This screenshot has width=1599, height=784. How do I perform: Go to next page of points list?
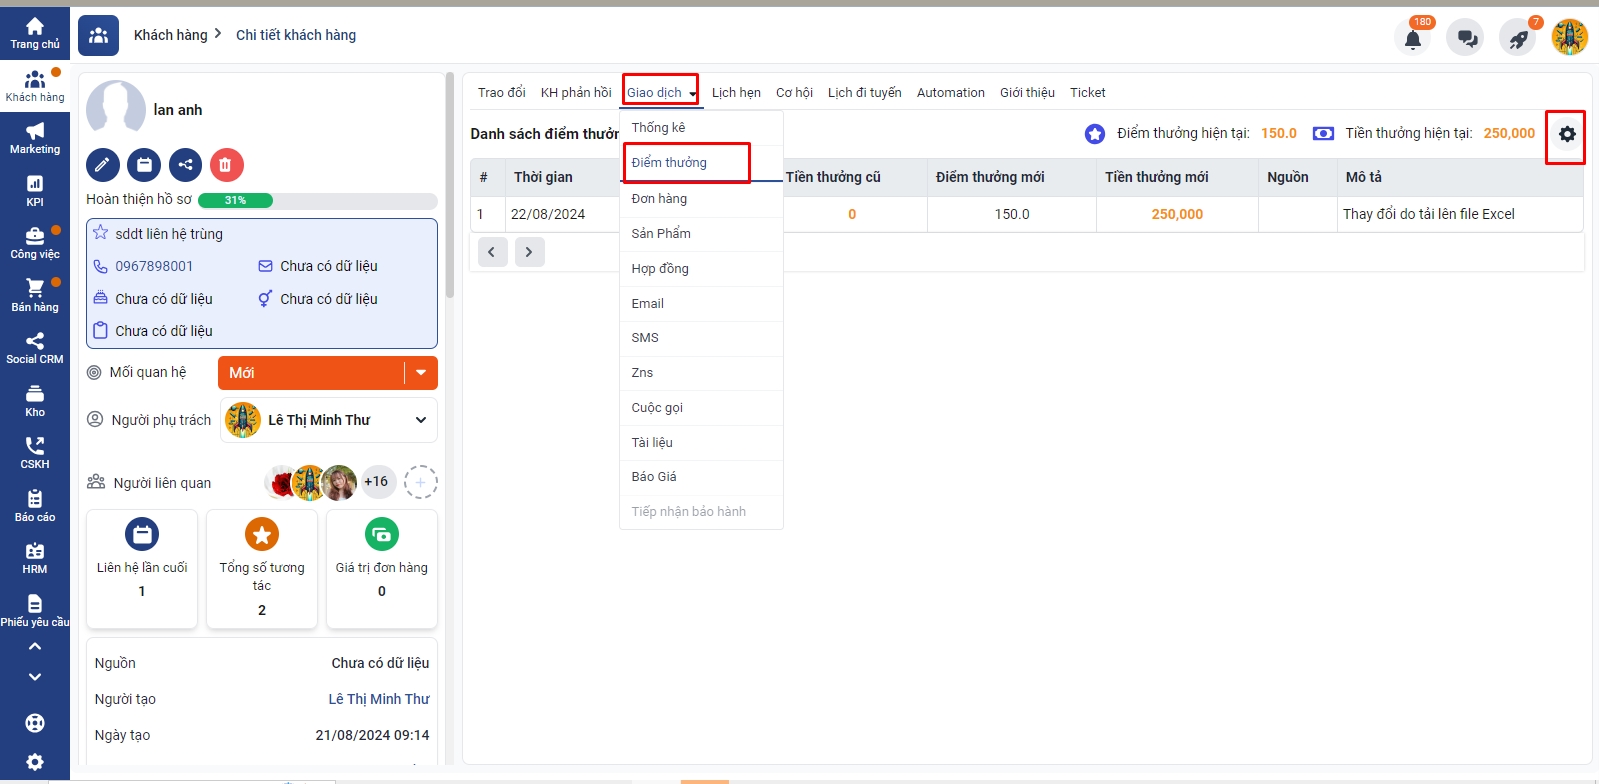(x=529, y=252)
